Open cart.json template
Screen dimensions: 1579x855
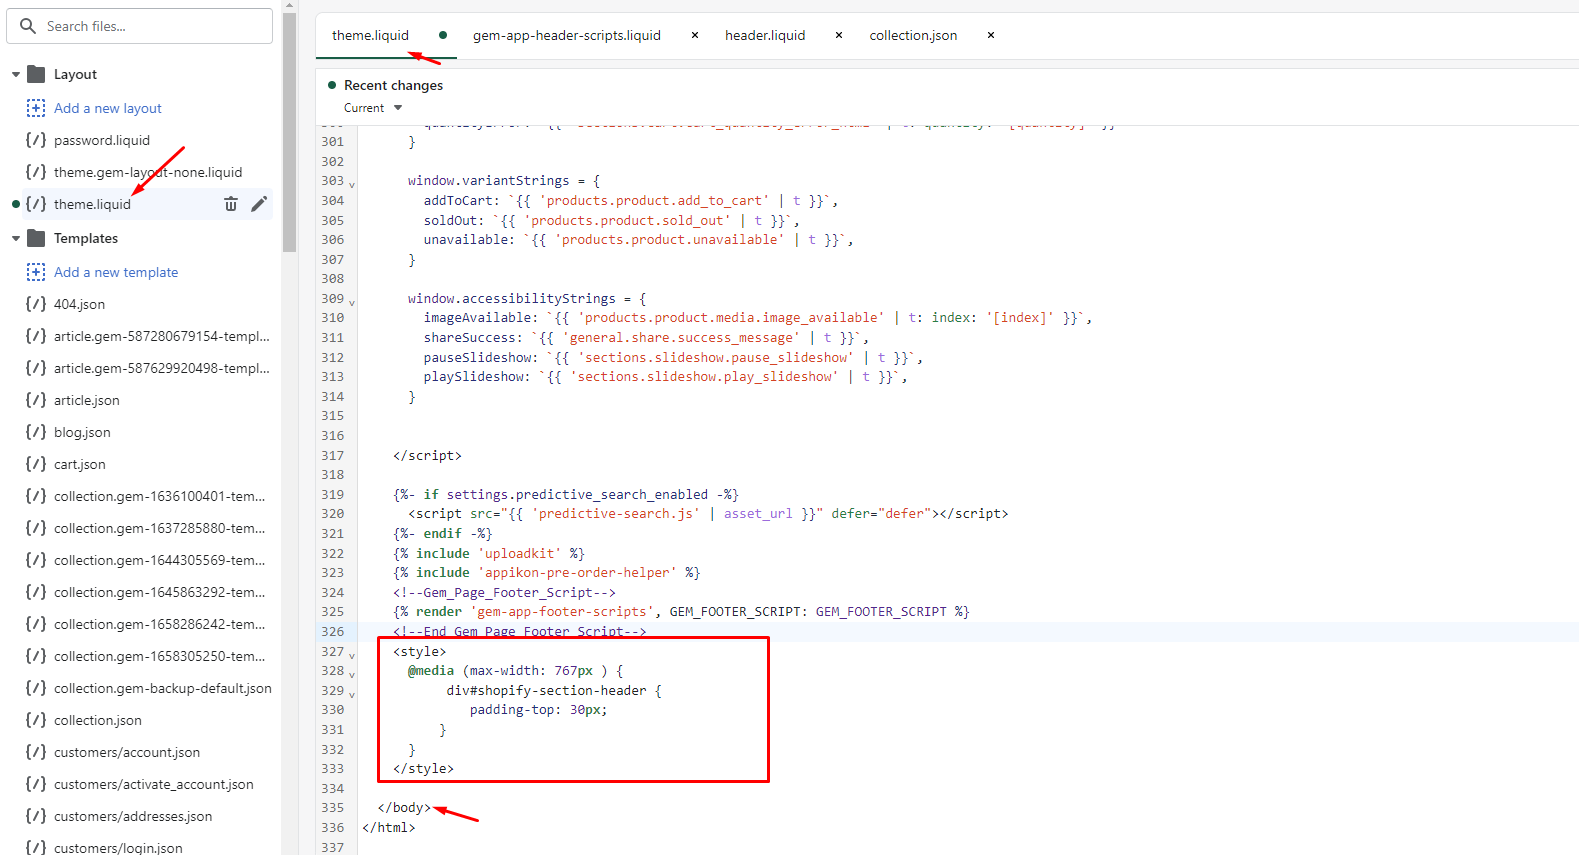[80, 464]
